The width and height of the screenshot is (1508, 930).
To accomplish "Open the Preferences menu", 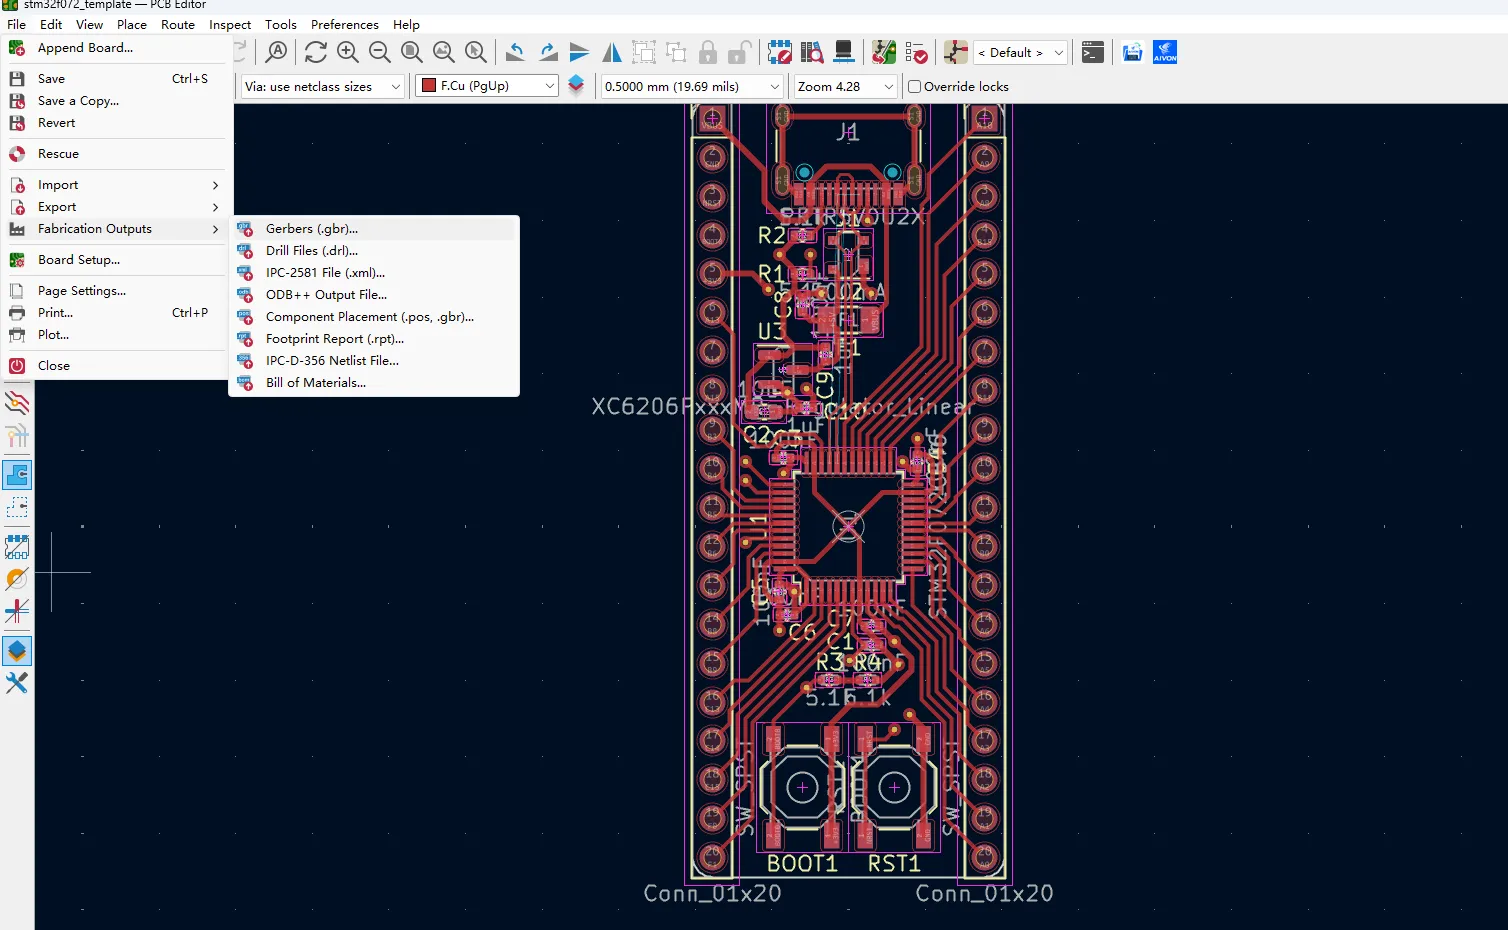I will (x=345, y=24).
